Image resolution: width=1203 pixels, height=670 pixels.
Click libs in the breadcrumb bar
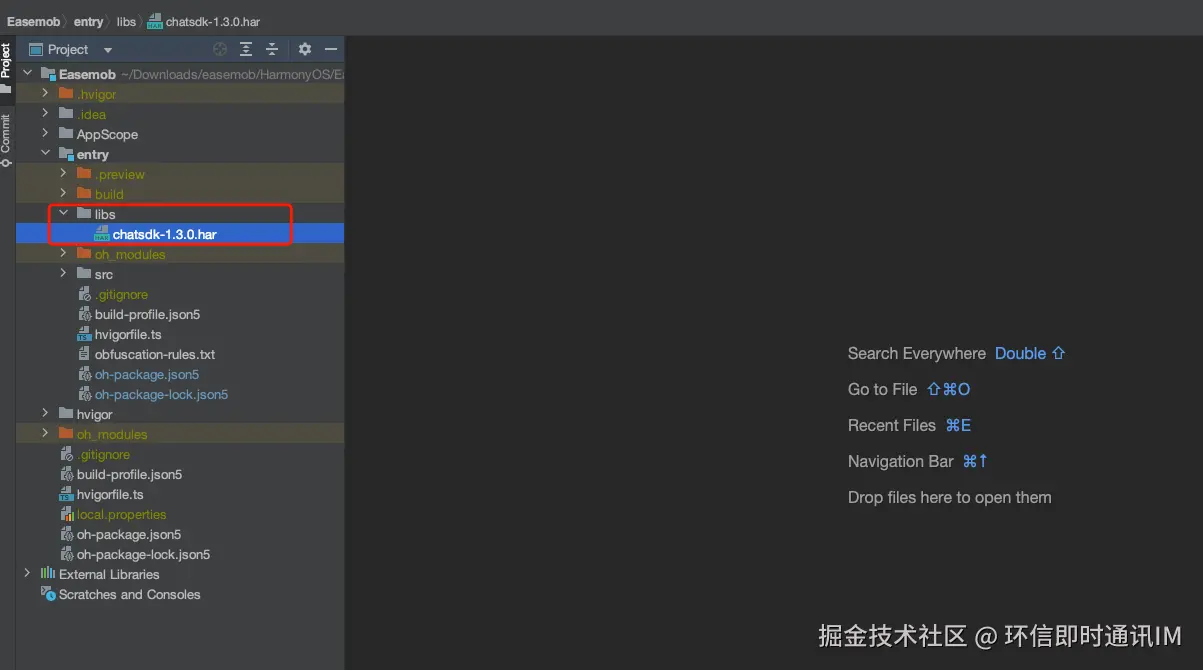[x=126, y=20]
